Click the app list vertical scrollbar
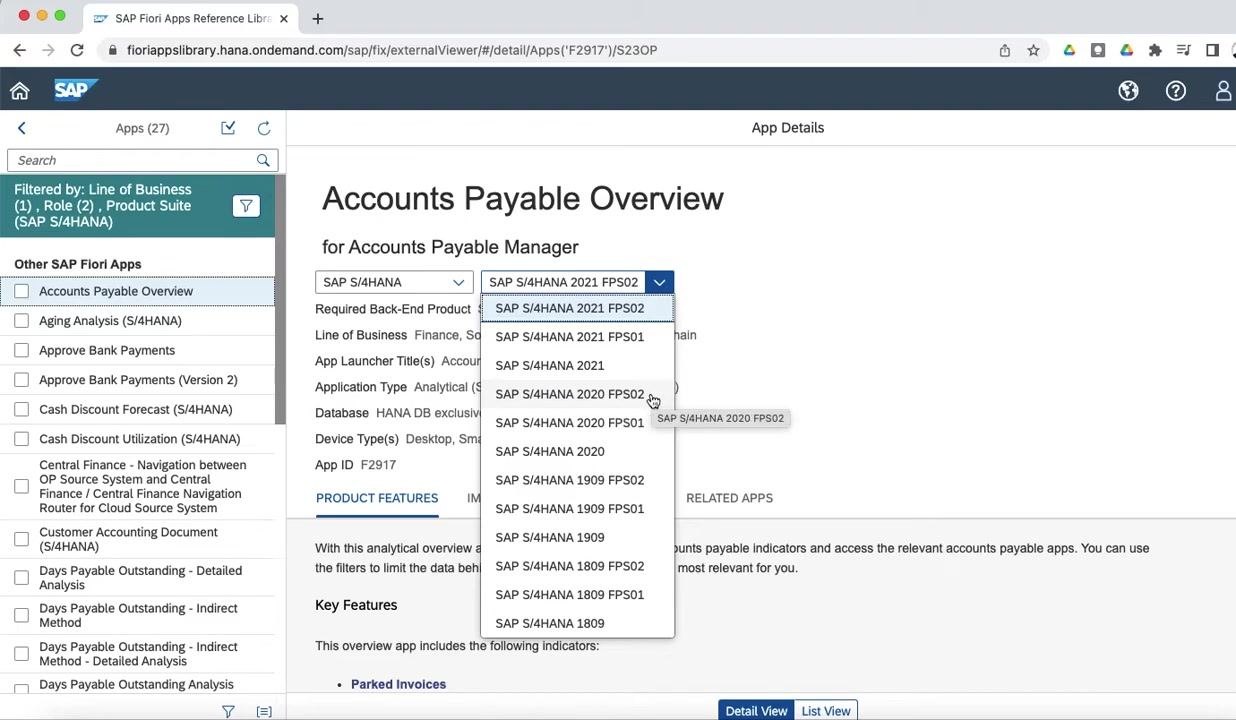 [281, 300]
